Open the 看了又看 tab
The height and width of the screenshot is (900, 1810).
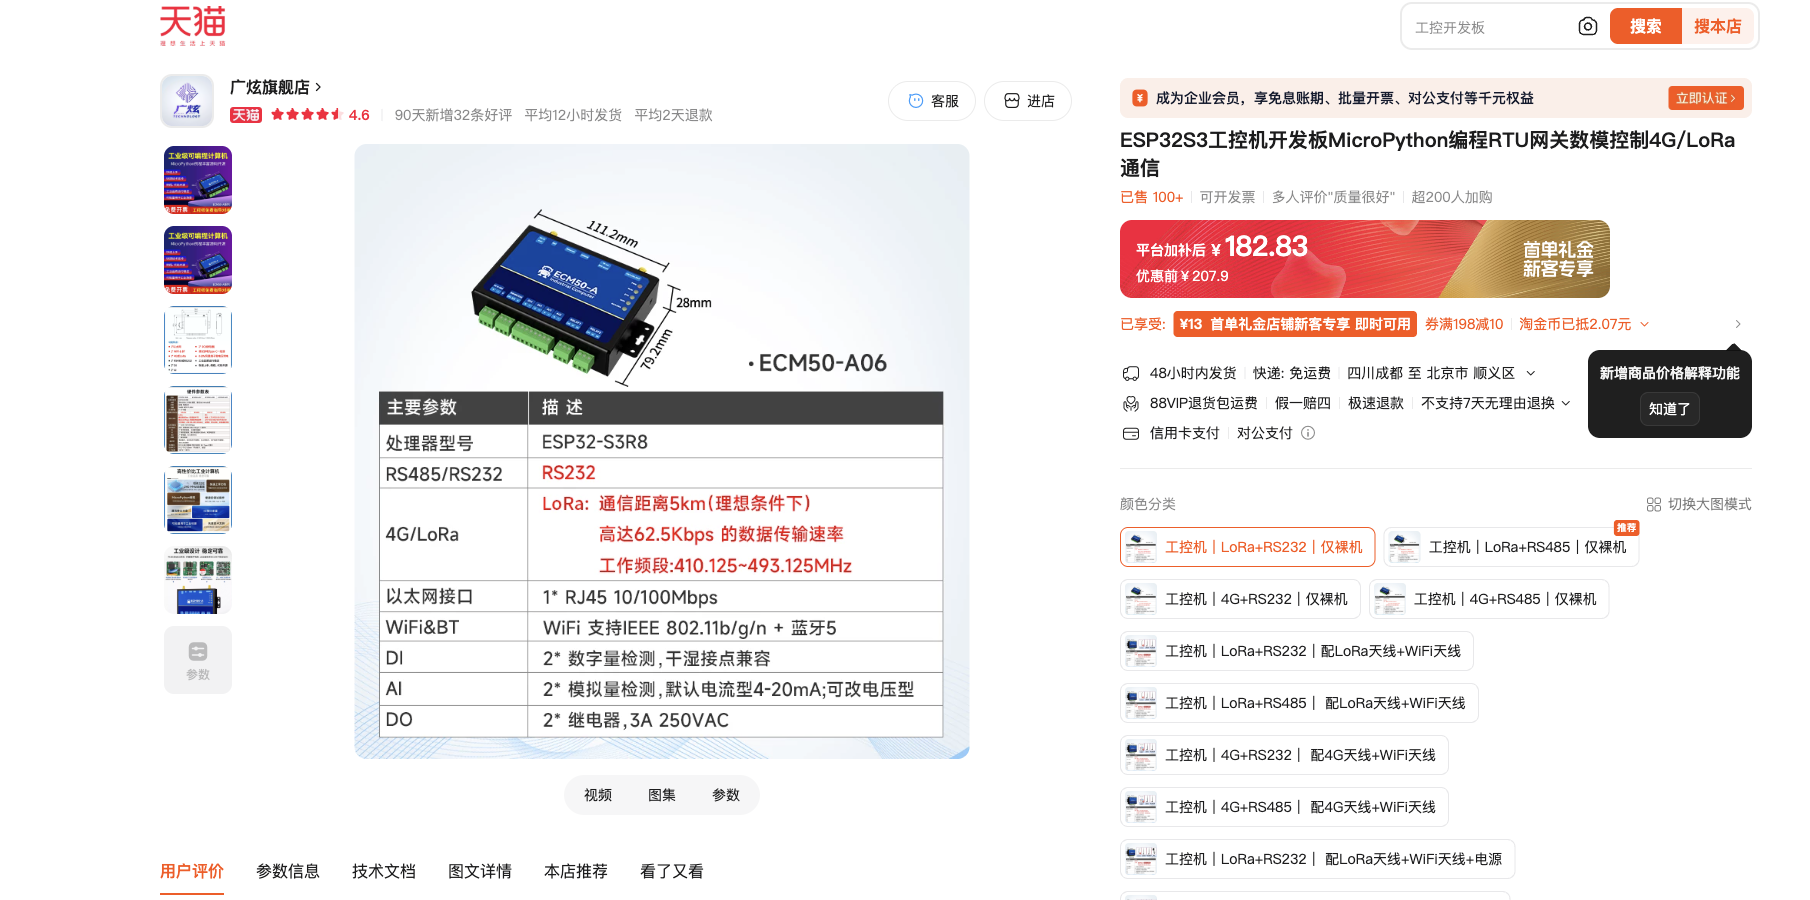point(672,871)
